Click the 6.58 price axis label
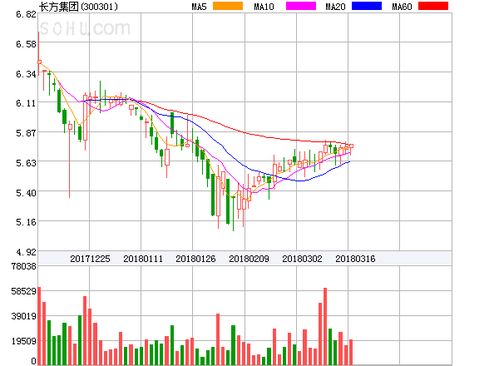This screenshot has height=366, width=499. click(26, 44)
